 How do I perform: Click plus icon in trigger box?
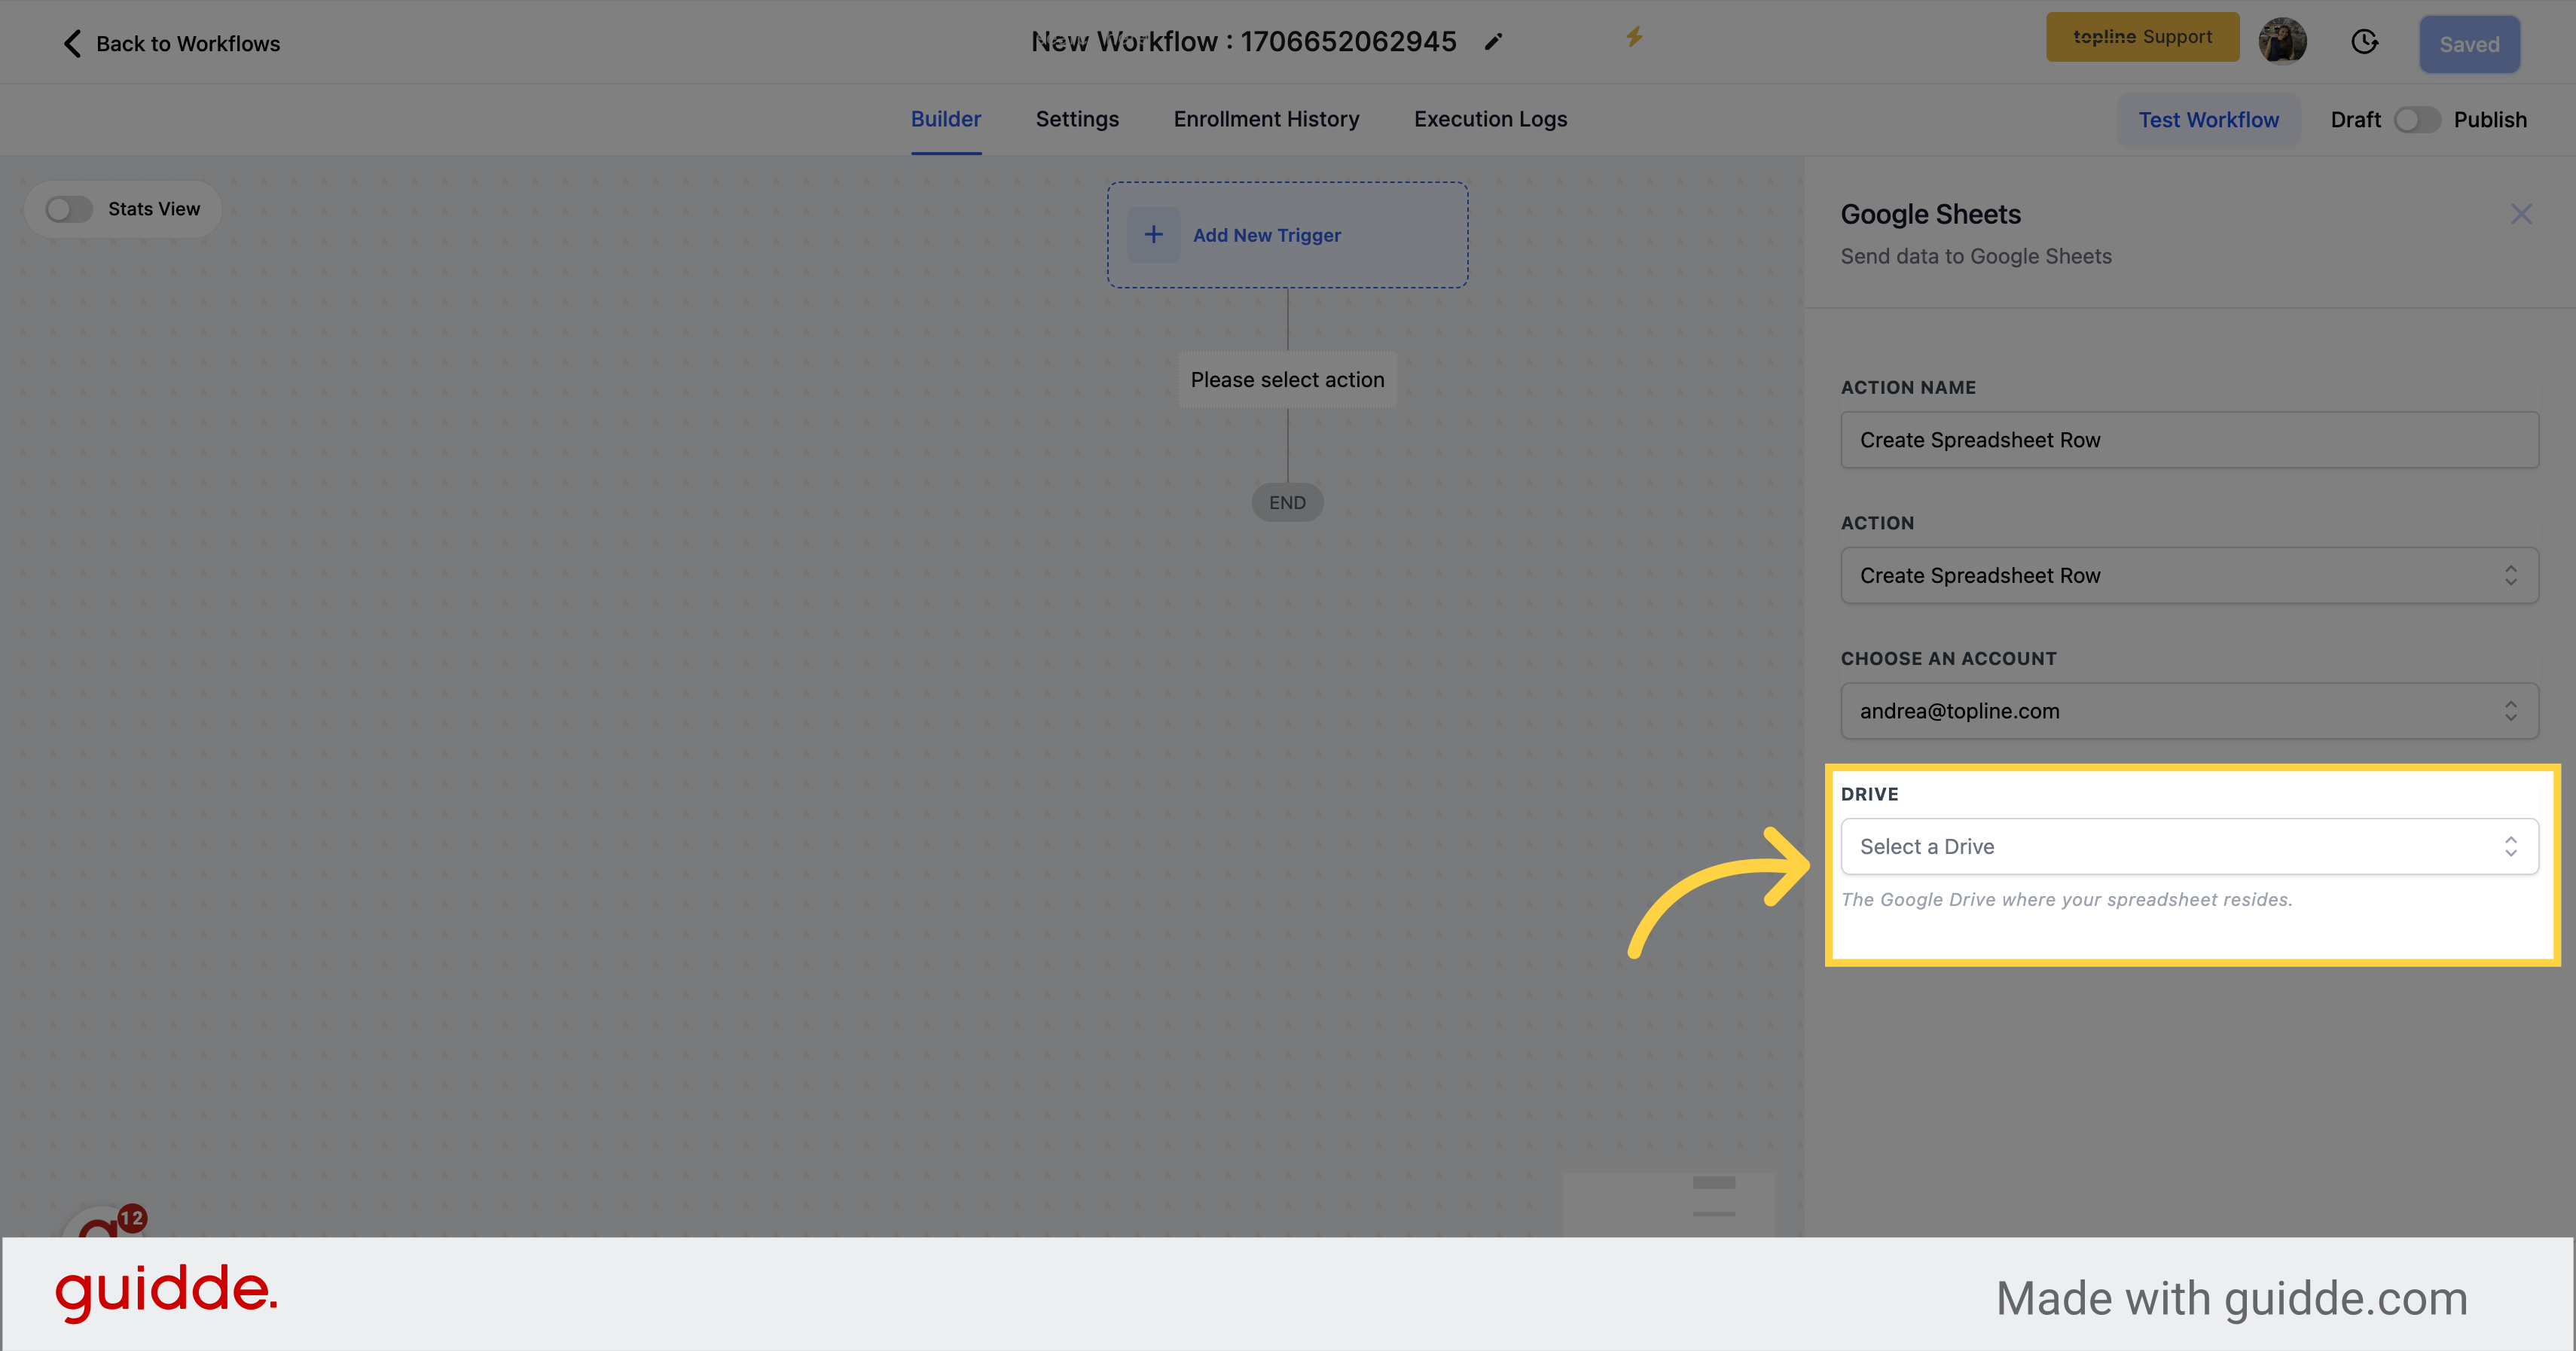pos(1153,235)
